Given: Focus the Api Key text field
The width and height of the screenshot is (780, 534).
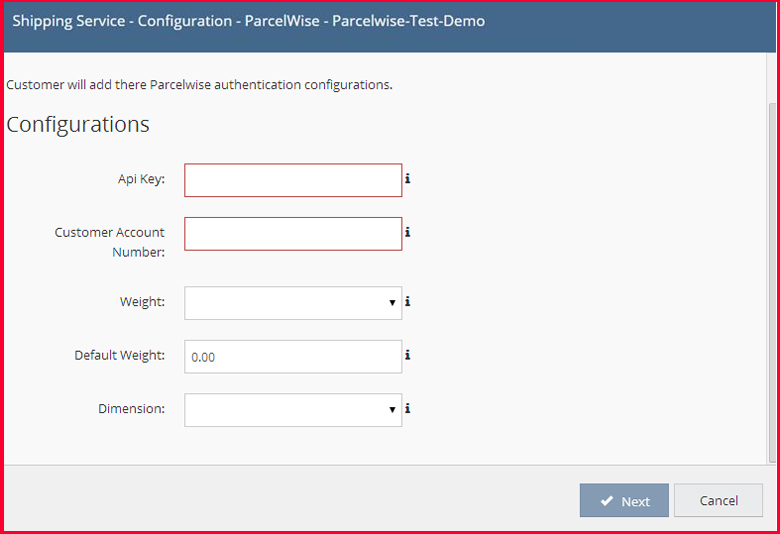Looking at the screenshot, I should click(x=293, y=180).
